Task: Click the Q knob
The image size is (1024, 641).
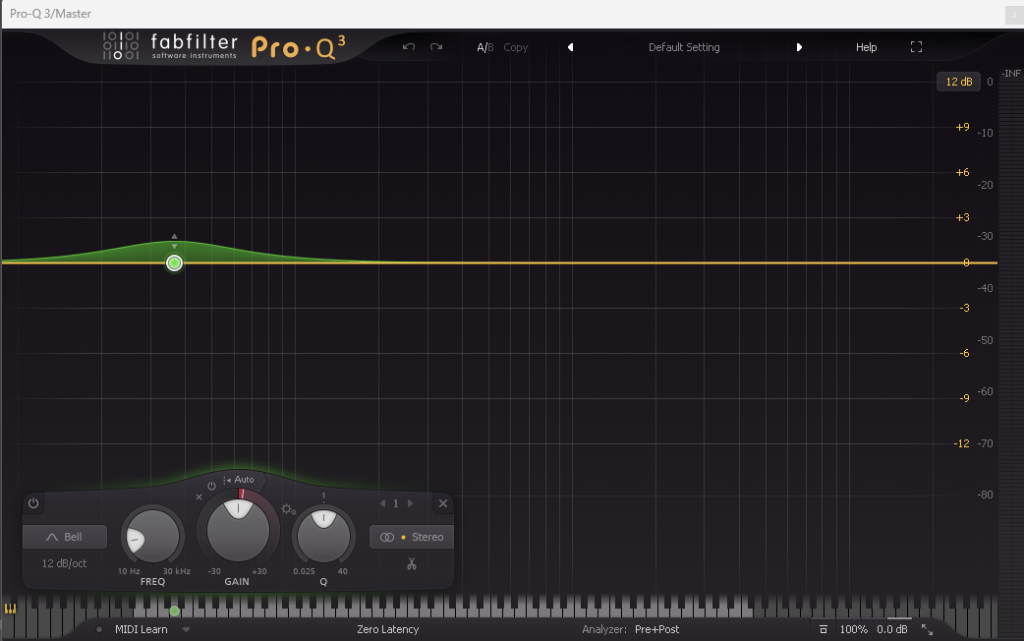Action: coord(323,537)
